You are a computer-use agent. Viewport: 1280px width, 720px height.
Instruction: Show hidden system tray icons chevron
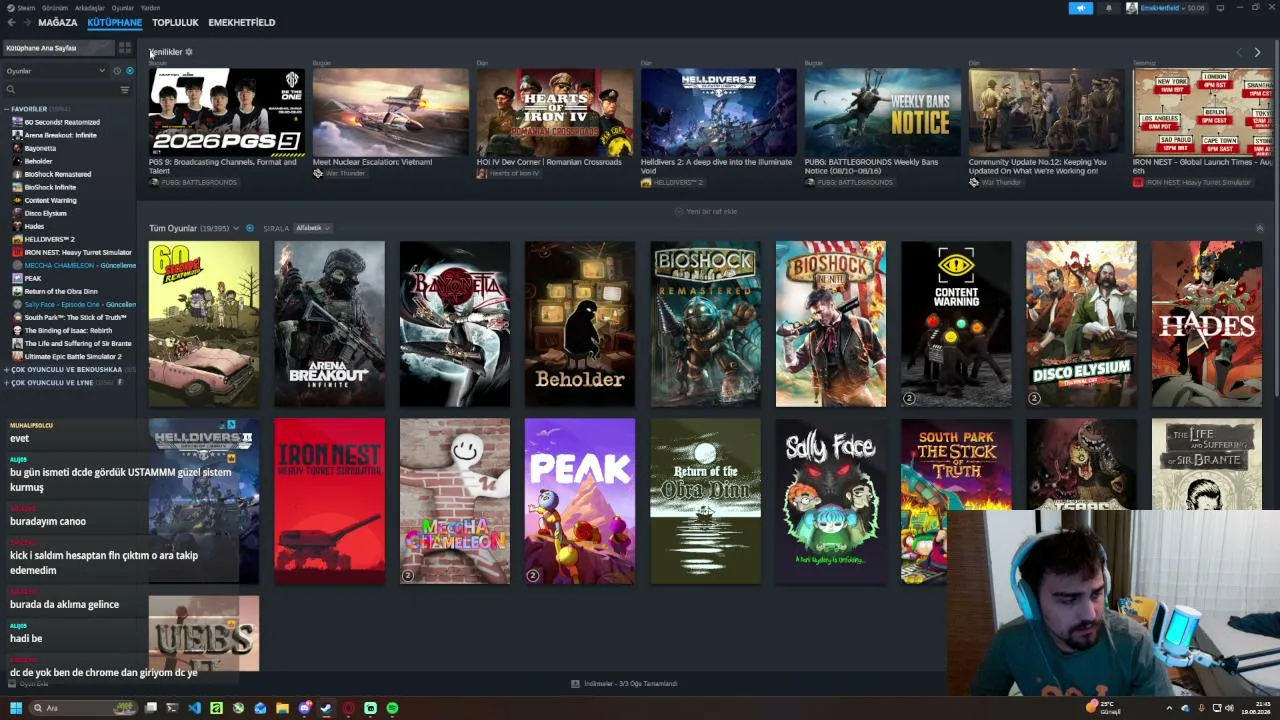pos(1169,708)
